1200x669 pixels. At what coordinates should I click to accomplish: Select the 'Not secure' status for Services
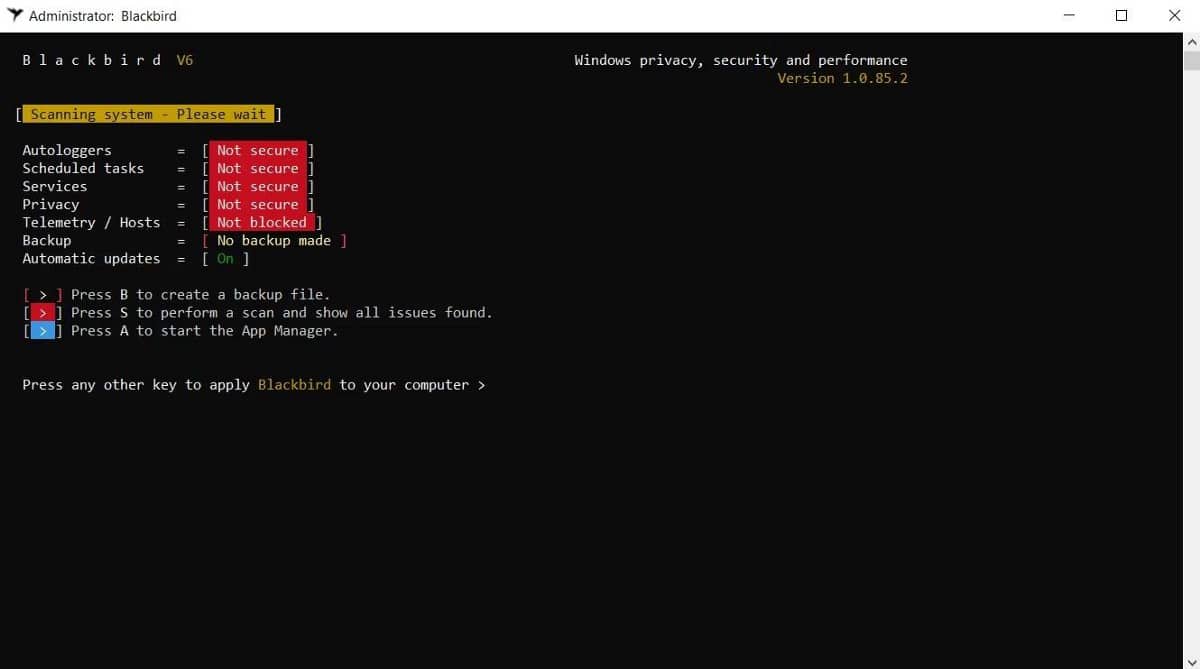pyautogui.click(x=257, y=186)
